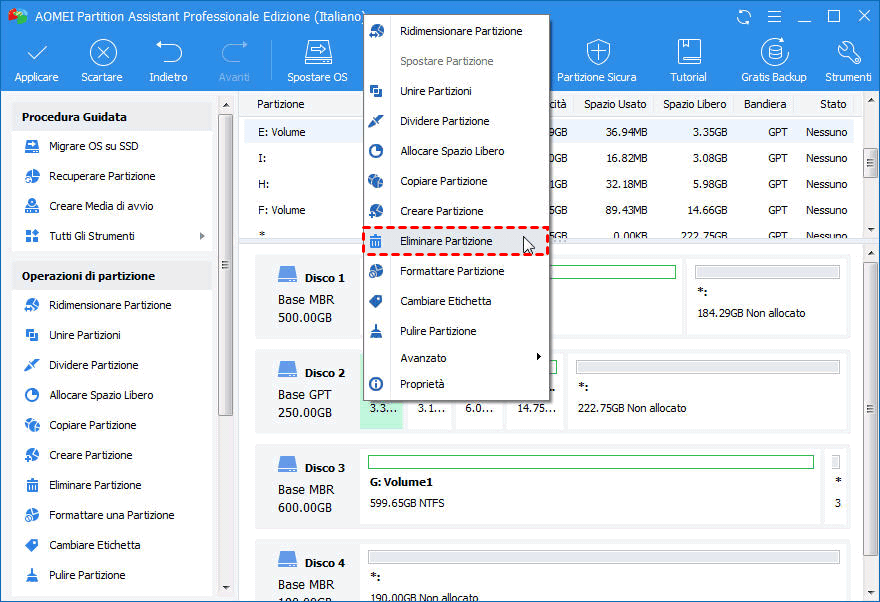
Task: Click the Scartare discard toolbar icon
Action: [103, 53]
